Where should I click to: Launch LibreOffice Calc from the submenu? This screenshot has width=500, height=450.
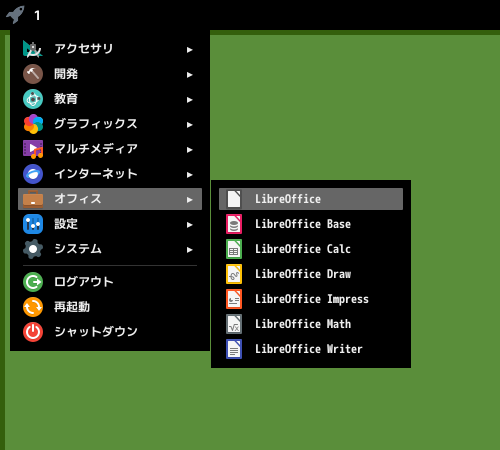311,249
